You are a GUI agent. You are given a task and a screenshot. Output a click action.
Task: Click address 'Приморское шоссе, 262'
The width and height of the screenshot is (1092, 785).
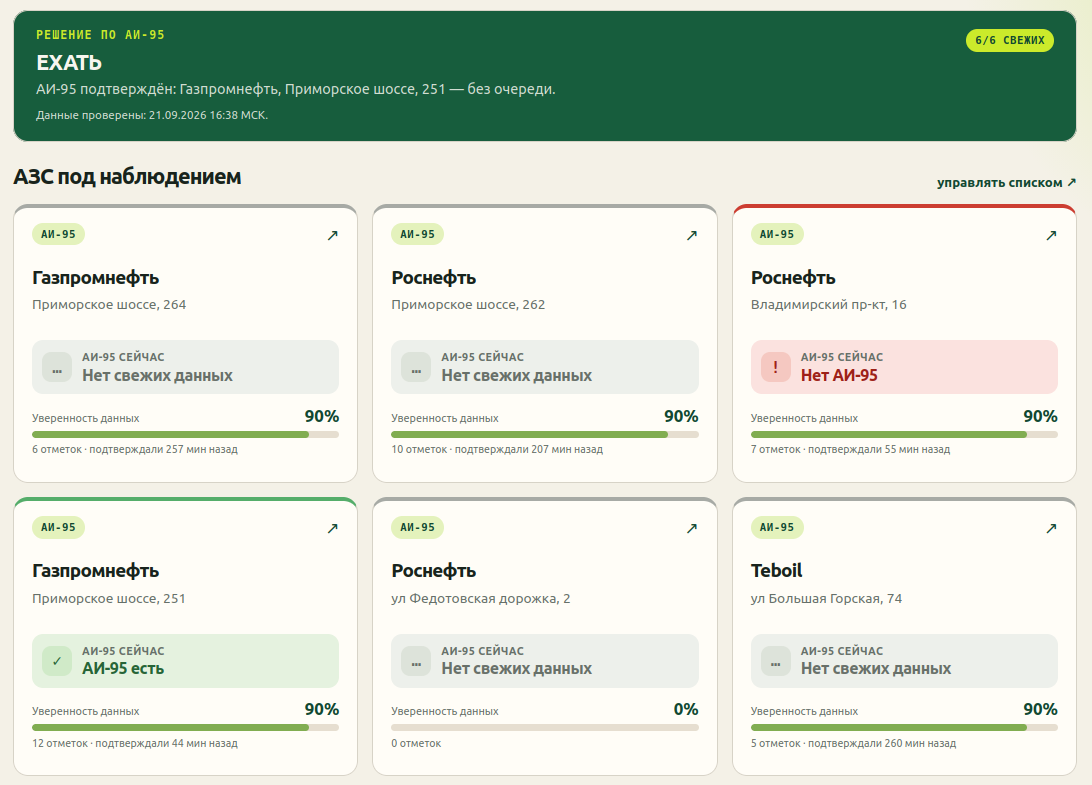tap(468, 304)
